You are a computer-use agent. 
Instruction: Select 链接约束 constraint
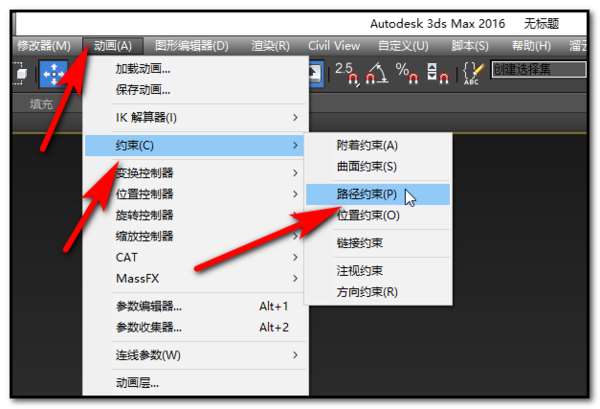tap(378, 243)
